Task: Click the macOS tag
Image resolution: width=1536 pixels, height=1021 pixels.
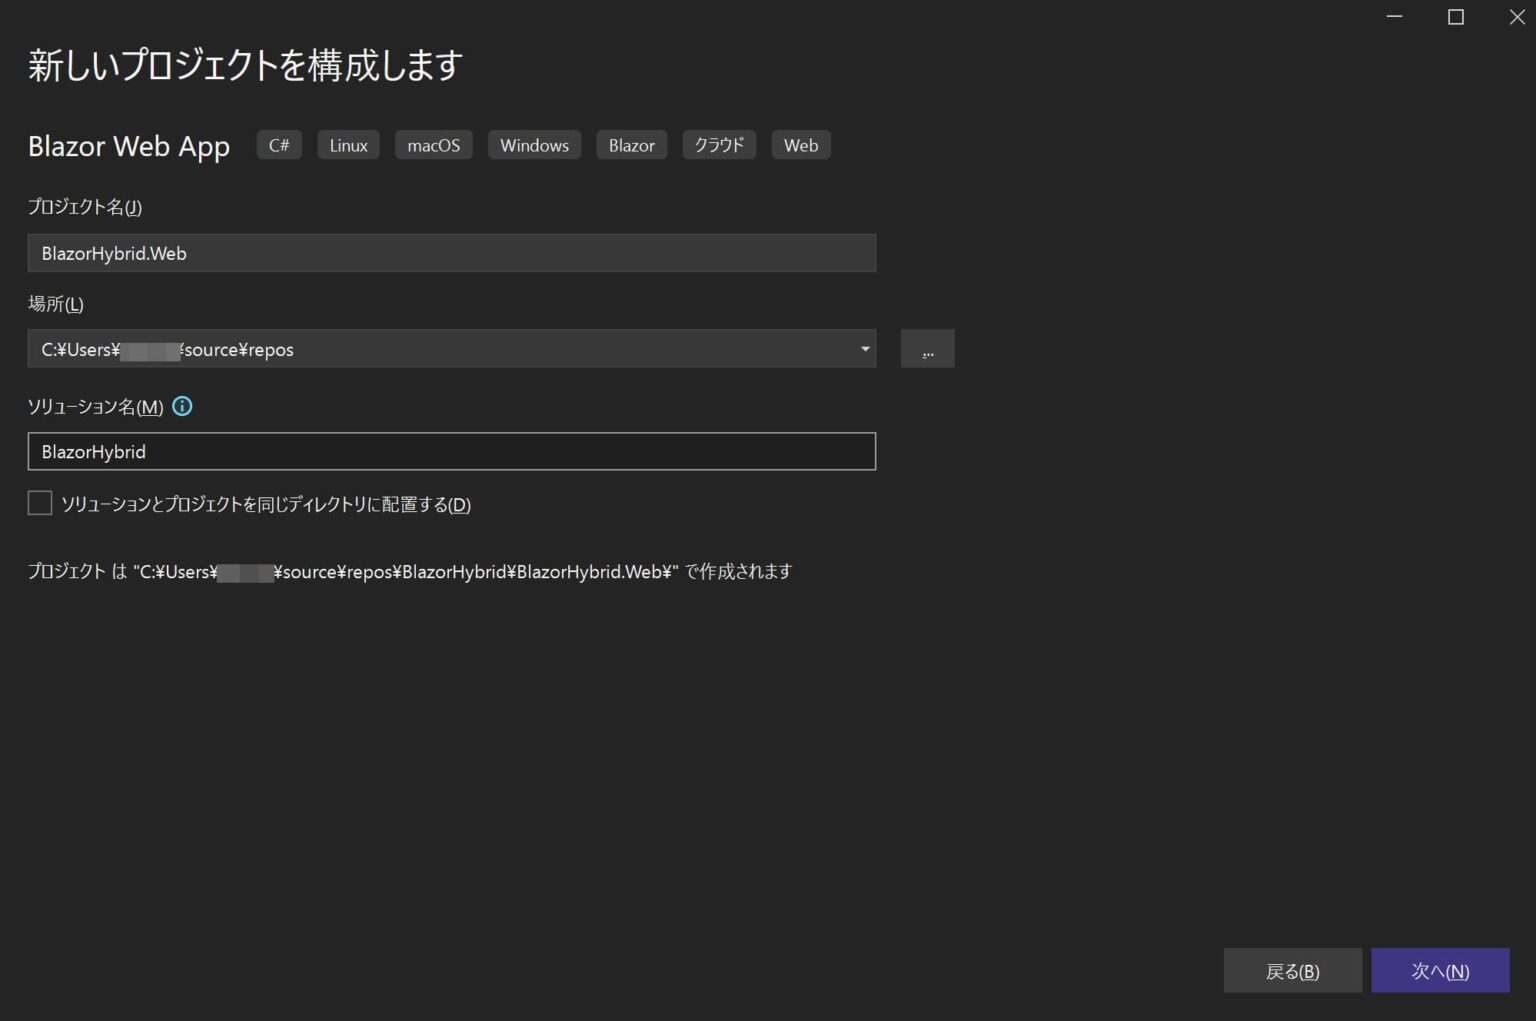Action: point(433,144)
